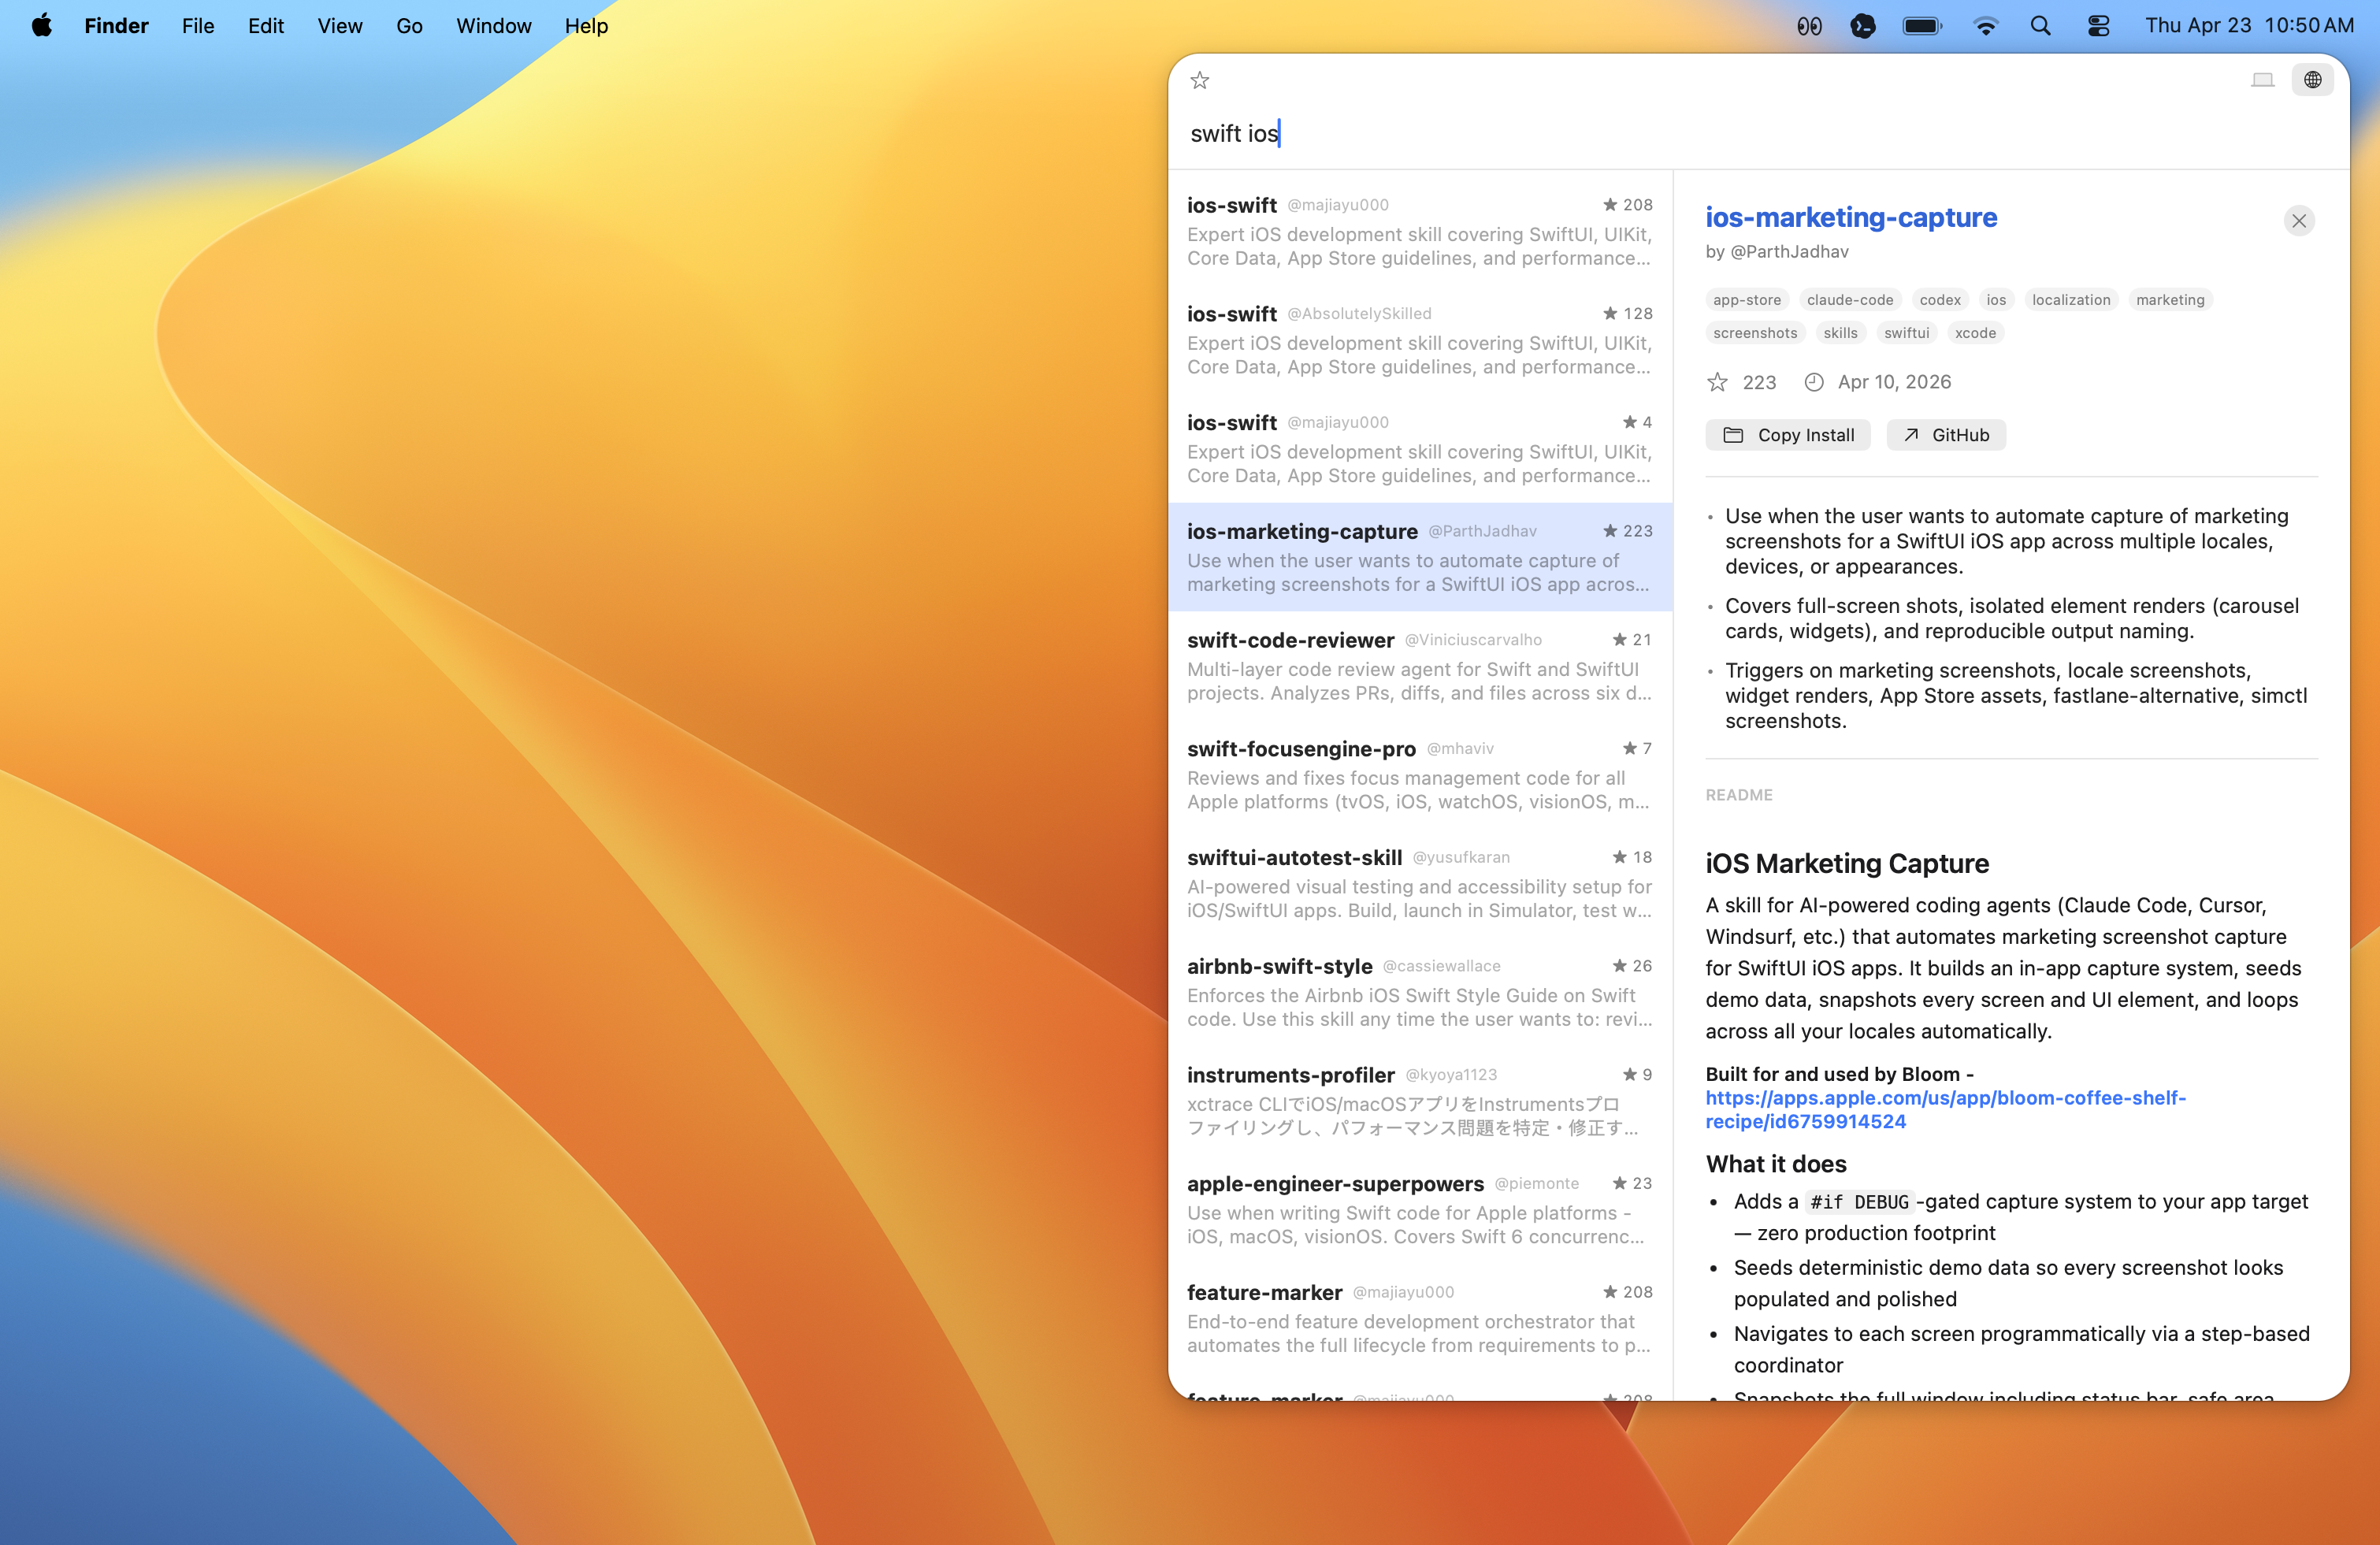2380x1545 pixels.
Task: Click the round dark app icon in menu bar
Action: tap(1863, 26)
